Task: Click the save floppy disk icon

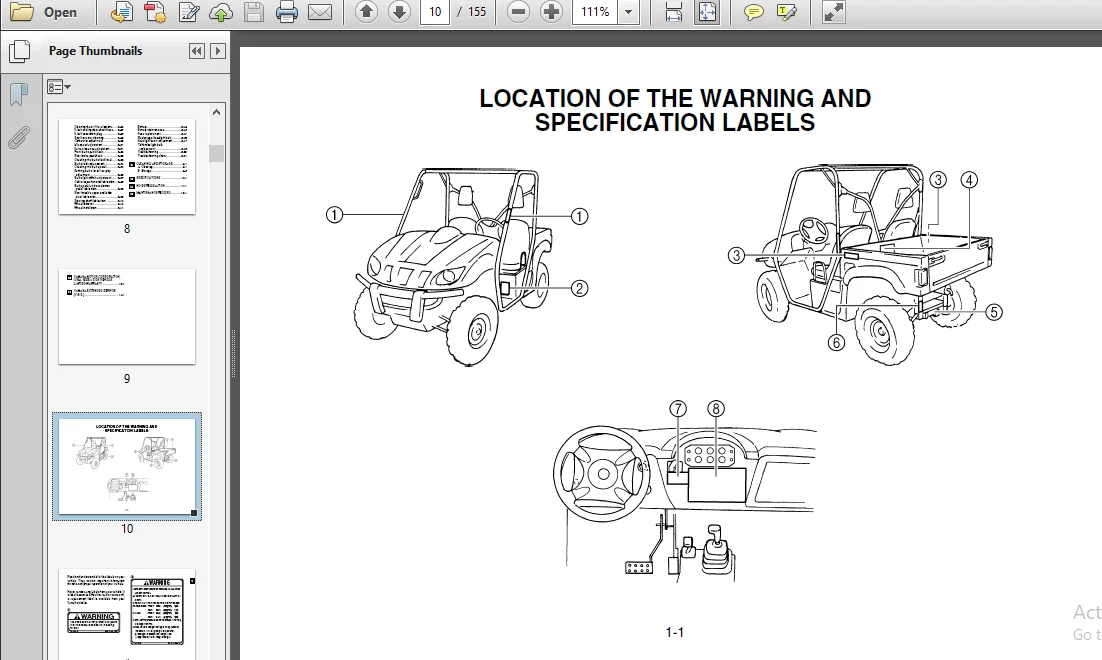Action: click(x=254, y=12)
